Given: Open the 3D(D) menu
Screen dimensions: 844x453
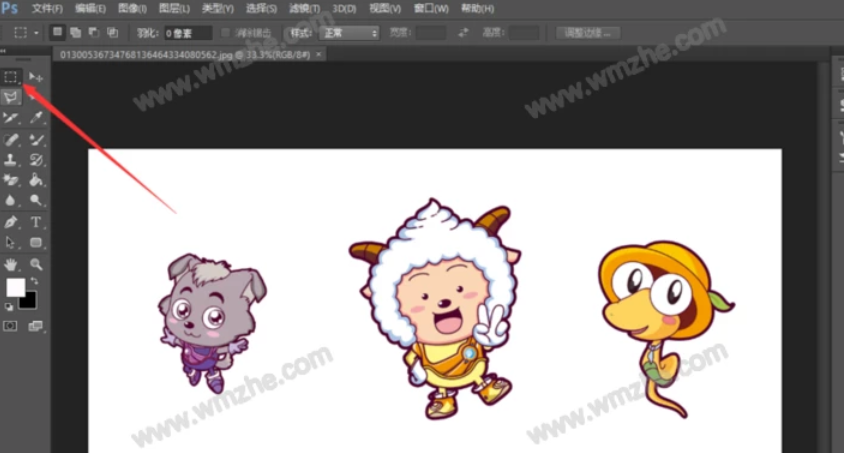Looking at the screenshot, I should point(344,9).
